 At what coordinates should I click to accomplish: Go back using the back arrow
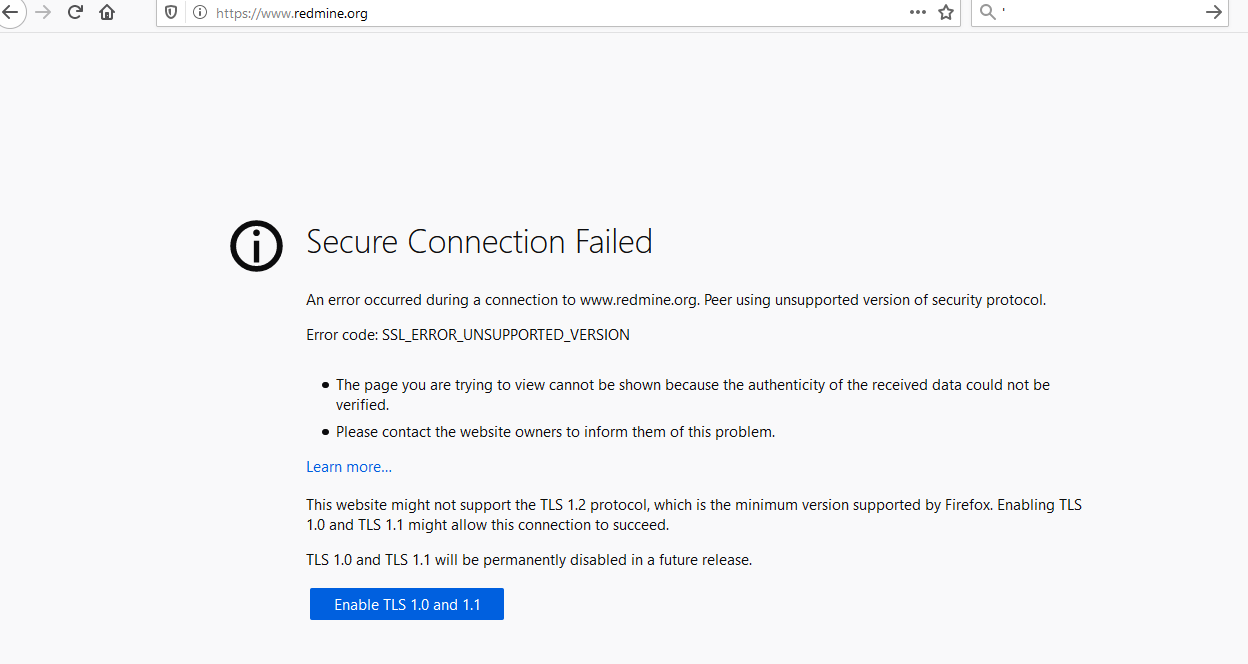pos(10,12)
